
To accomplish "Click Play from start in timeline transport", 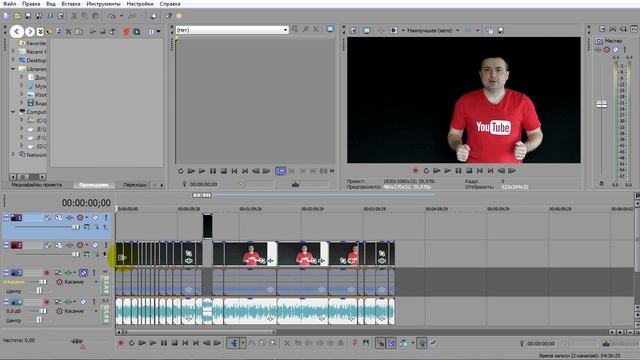I will tap(142, 343).
